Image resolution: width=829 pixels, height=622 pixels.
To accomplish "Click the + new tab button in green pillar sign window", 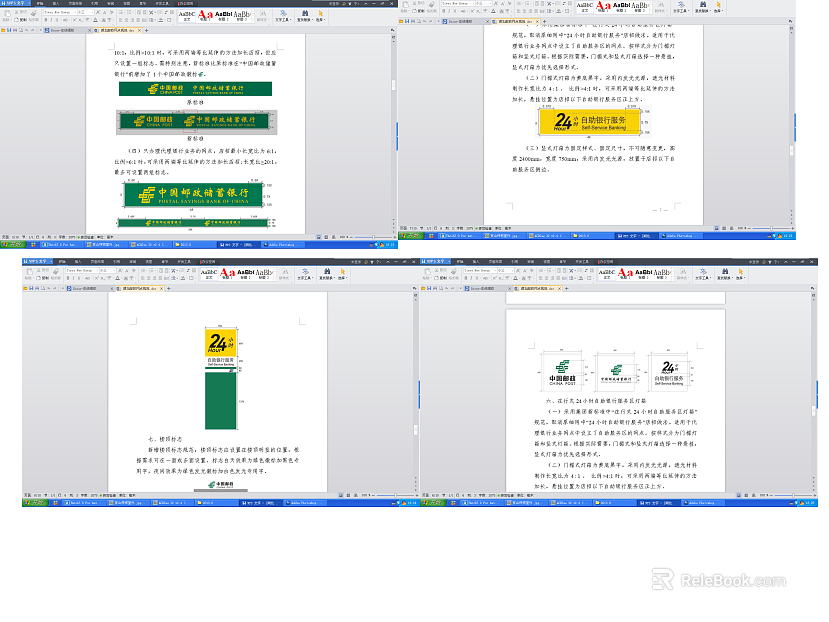I will [169, 288].
